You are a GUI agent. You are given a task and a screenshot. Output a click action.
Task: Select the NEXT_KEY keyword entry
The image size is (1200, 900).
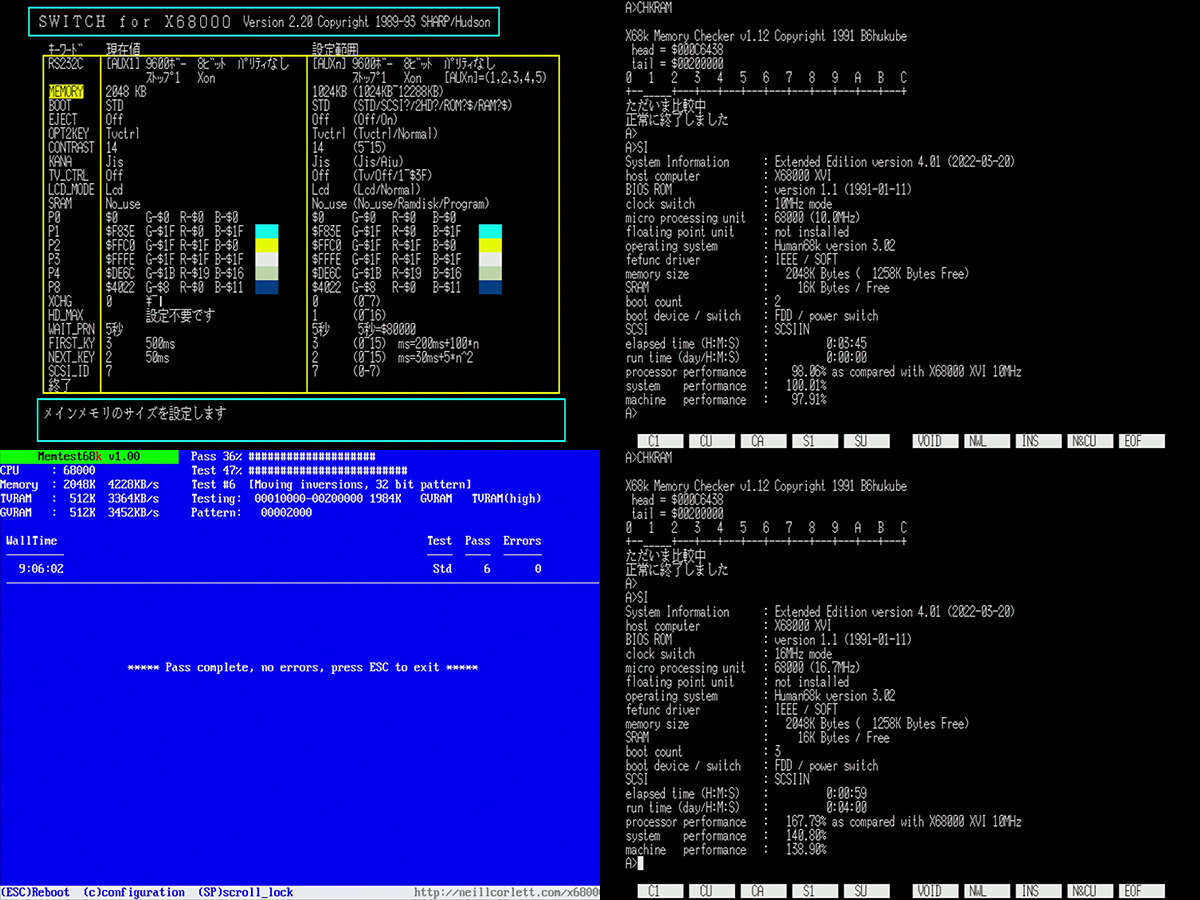(71, 357)
